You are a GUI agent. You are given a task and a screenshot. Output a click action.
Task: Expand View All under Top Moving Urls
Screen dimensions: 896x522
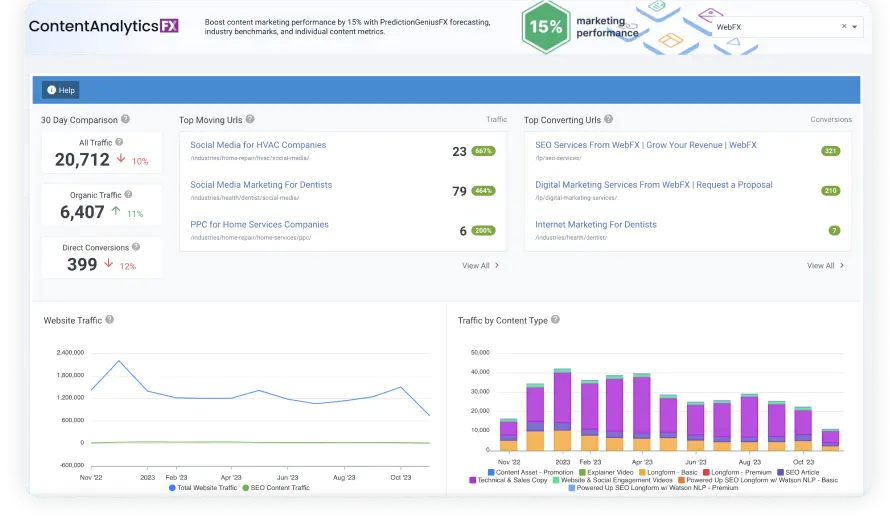pos(480,266)
